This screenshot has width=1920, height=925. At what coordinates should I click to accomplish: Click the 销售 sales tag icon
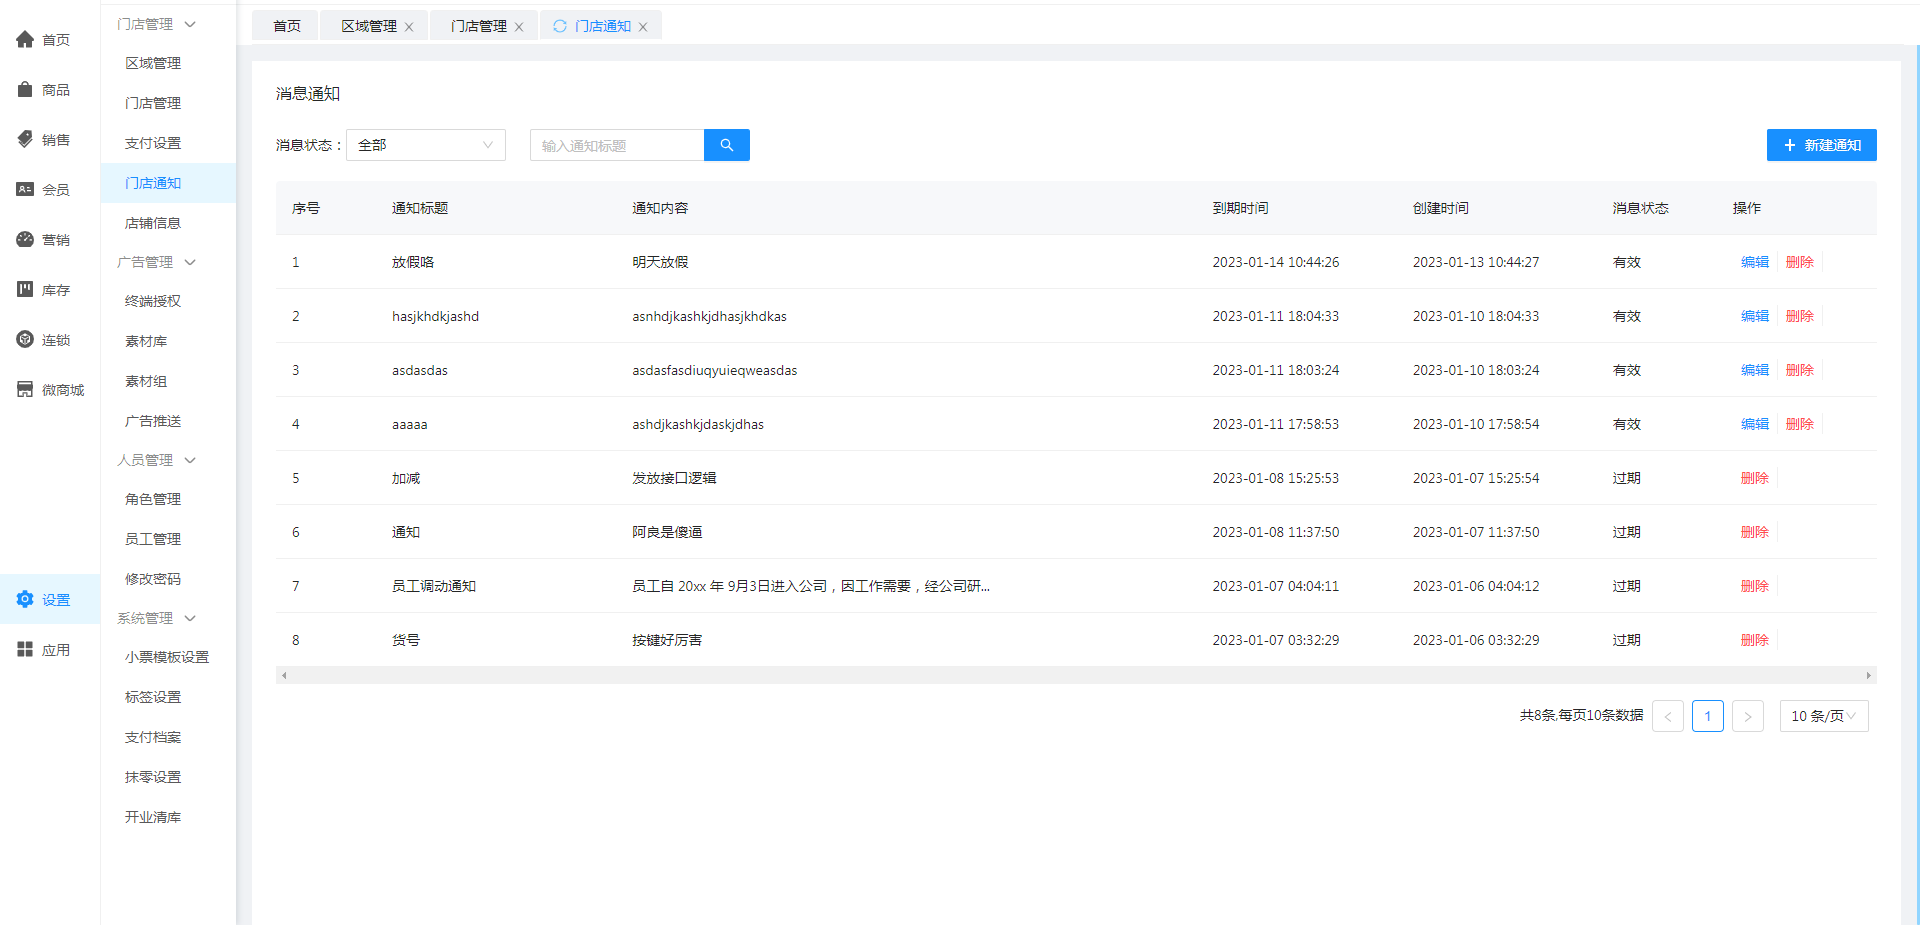pos(25,140)
